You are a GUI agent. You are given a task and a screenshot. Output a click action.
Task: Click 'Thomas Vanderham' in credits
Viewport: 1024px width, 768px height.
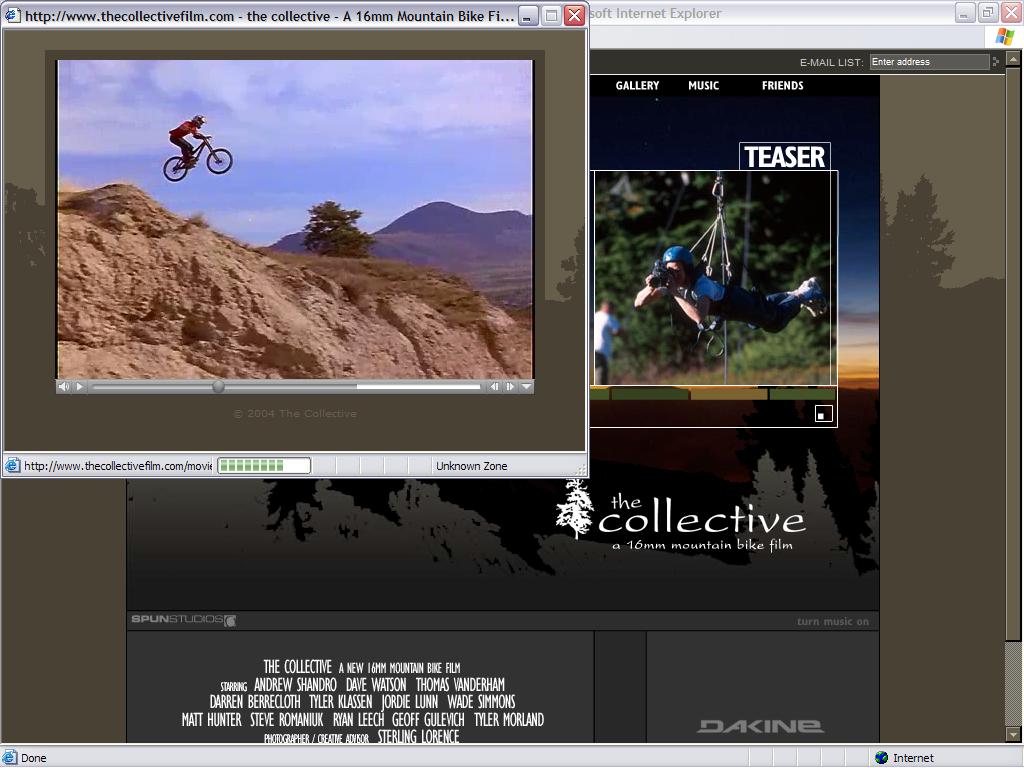coord(460,684)
